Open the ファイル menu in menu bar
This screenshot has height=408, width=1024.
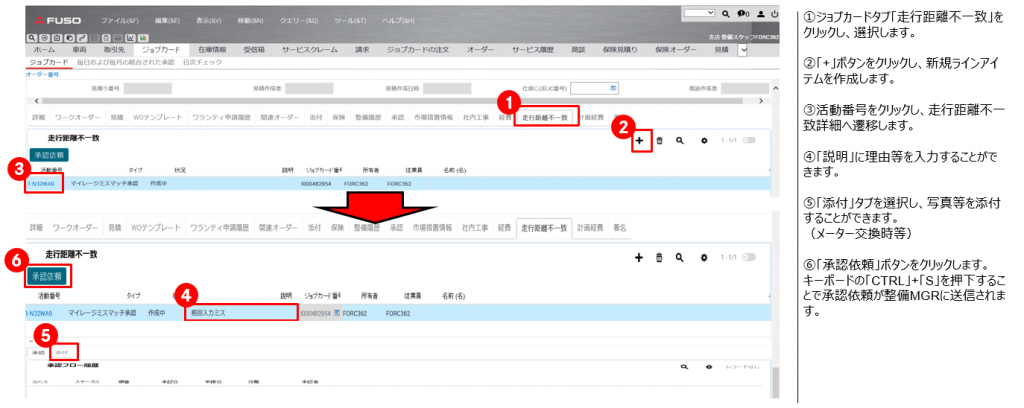[x=119, y=20]
